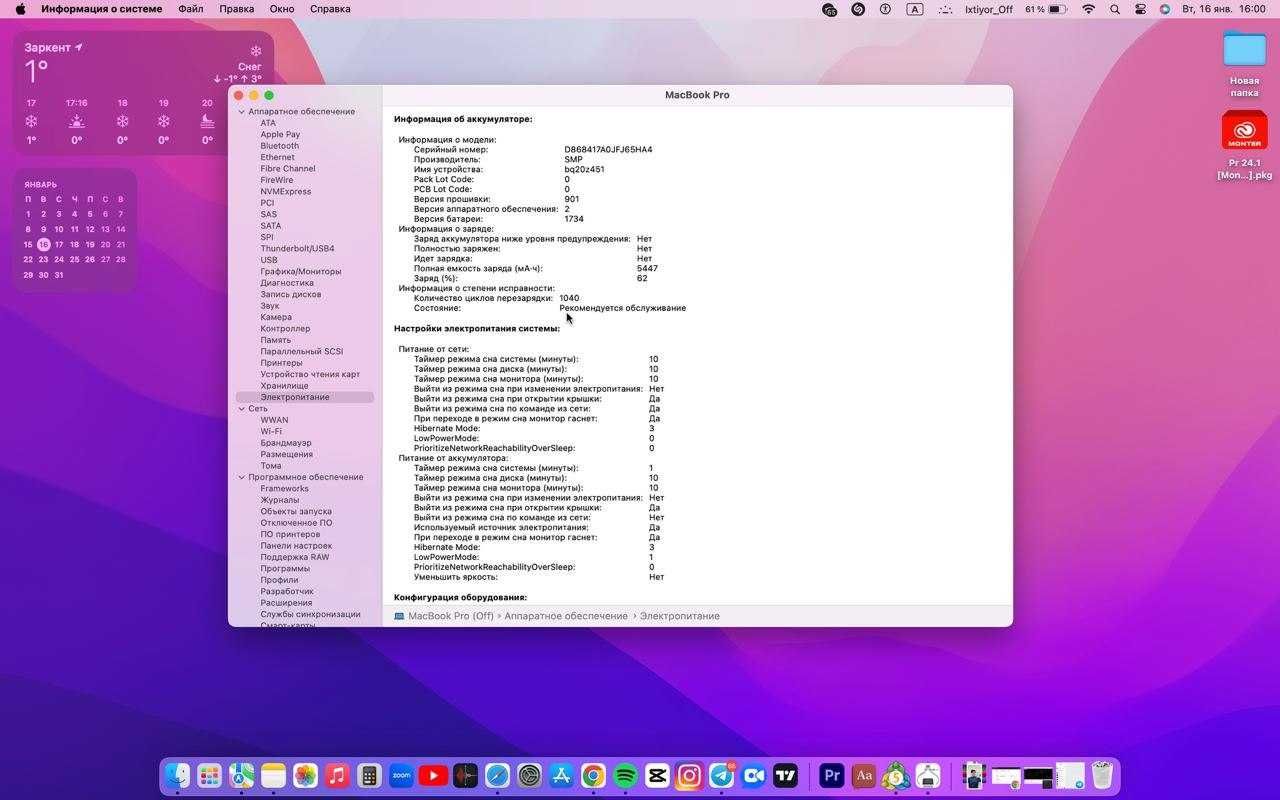
Task: Open the Файл menu
Action: click(x=191, y=9)
